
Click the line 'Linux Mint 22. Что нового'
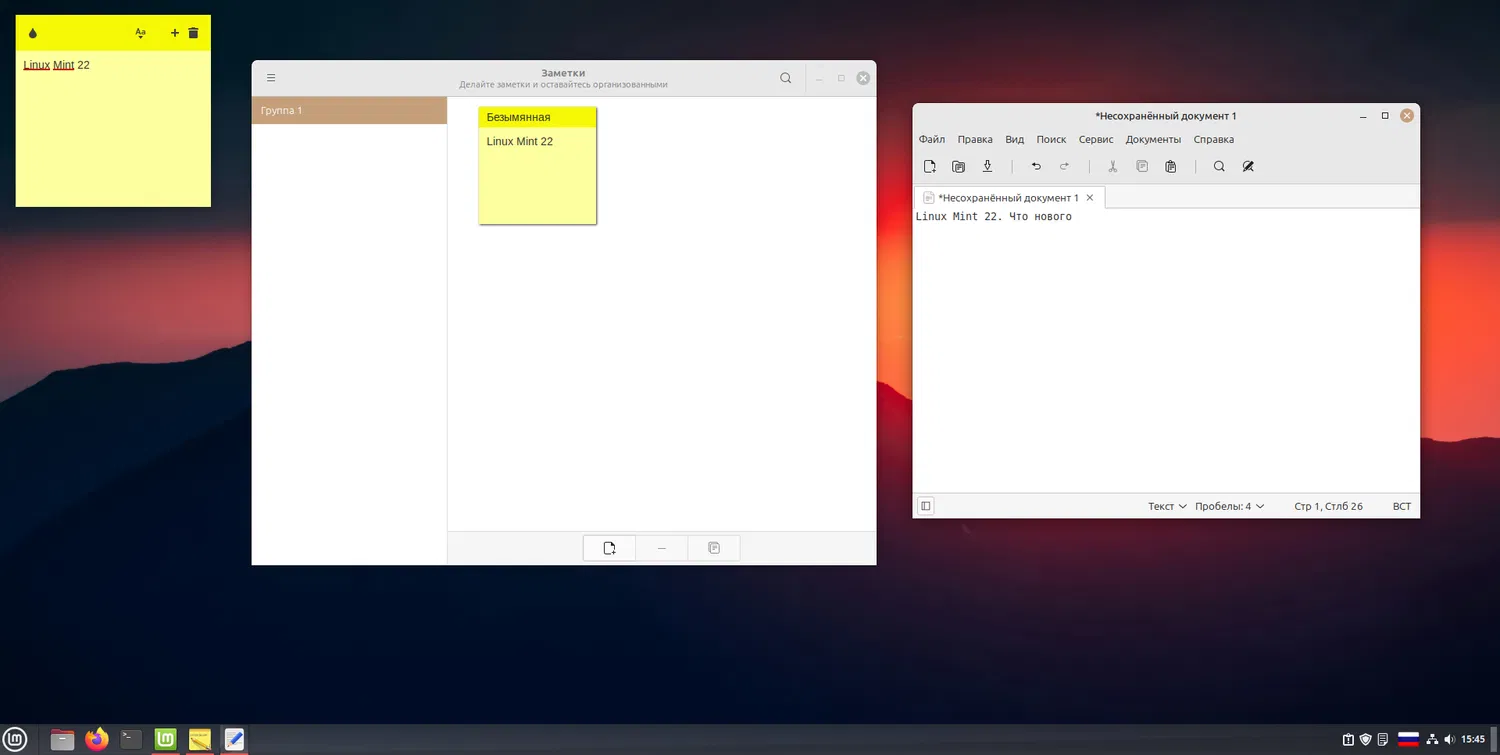tap(994, 217)
